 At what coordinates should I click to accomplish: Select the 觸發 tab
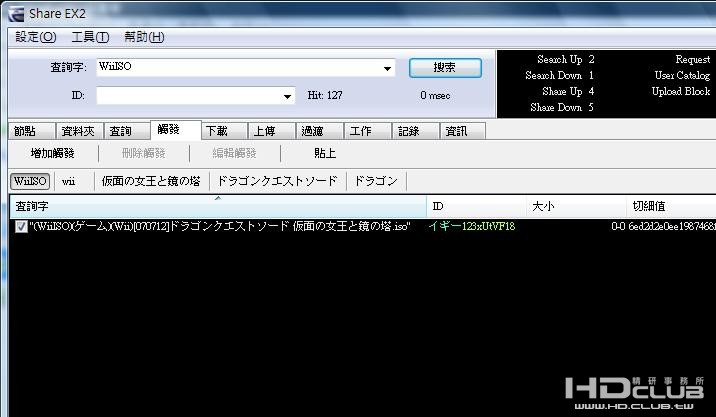coord(176,130)
